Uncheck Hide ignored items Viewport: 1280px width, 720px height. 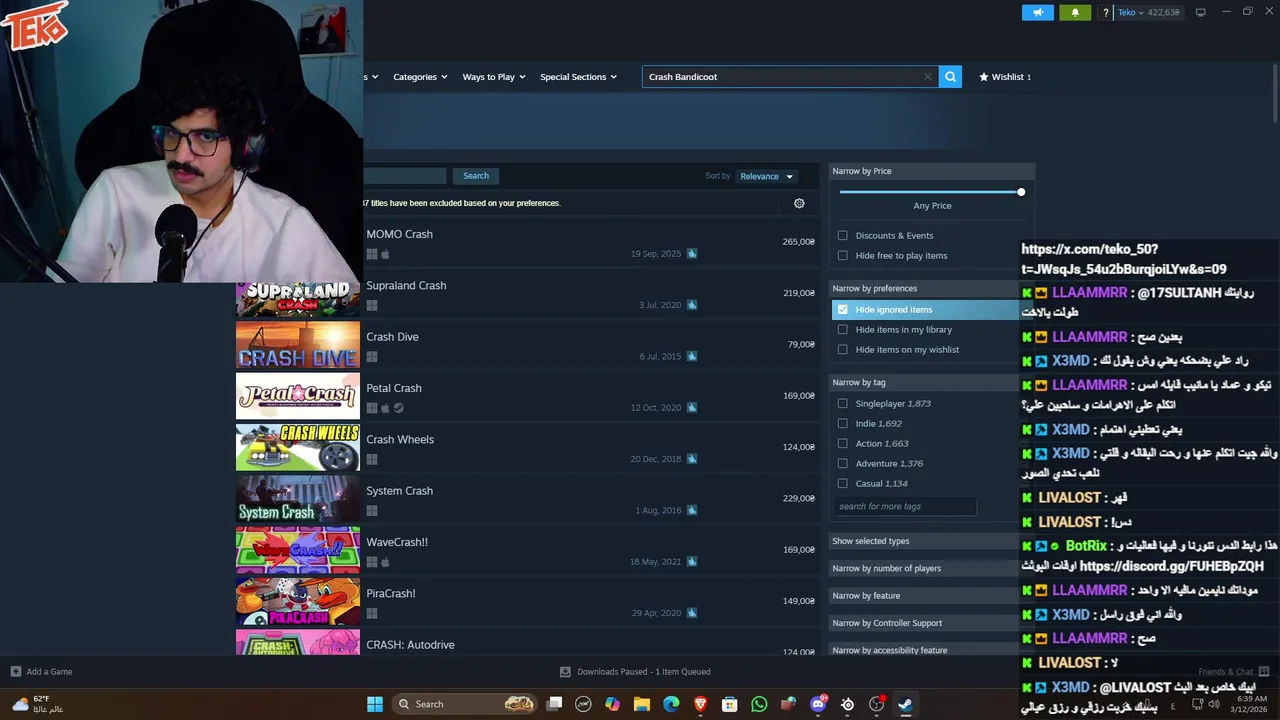tap(842, 310)
